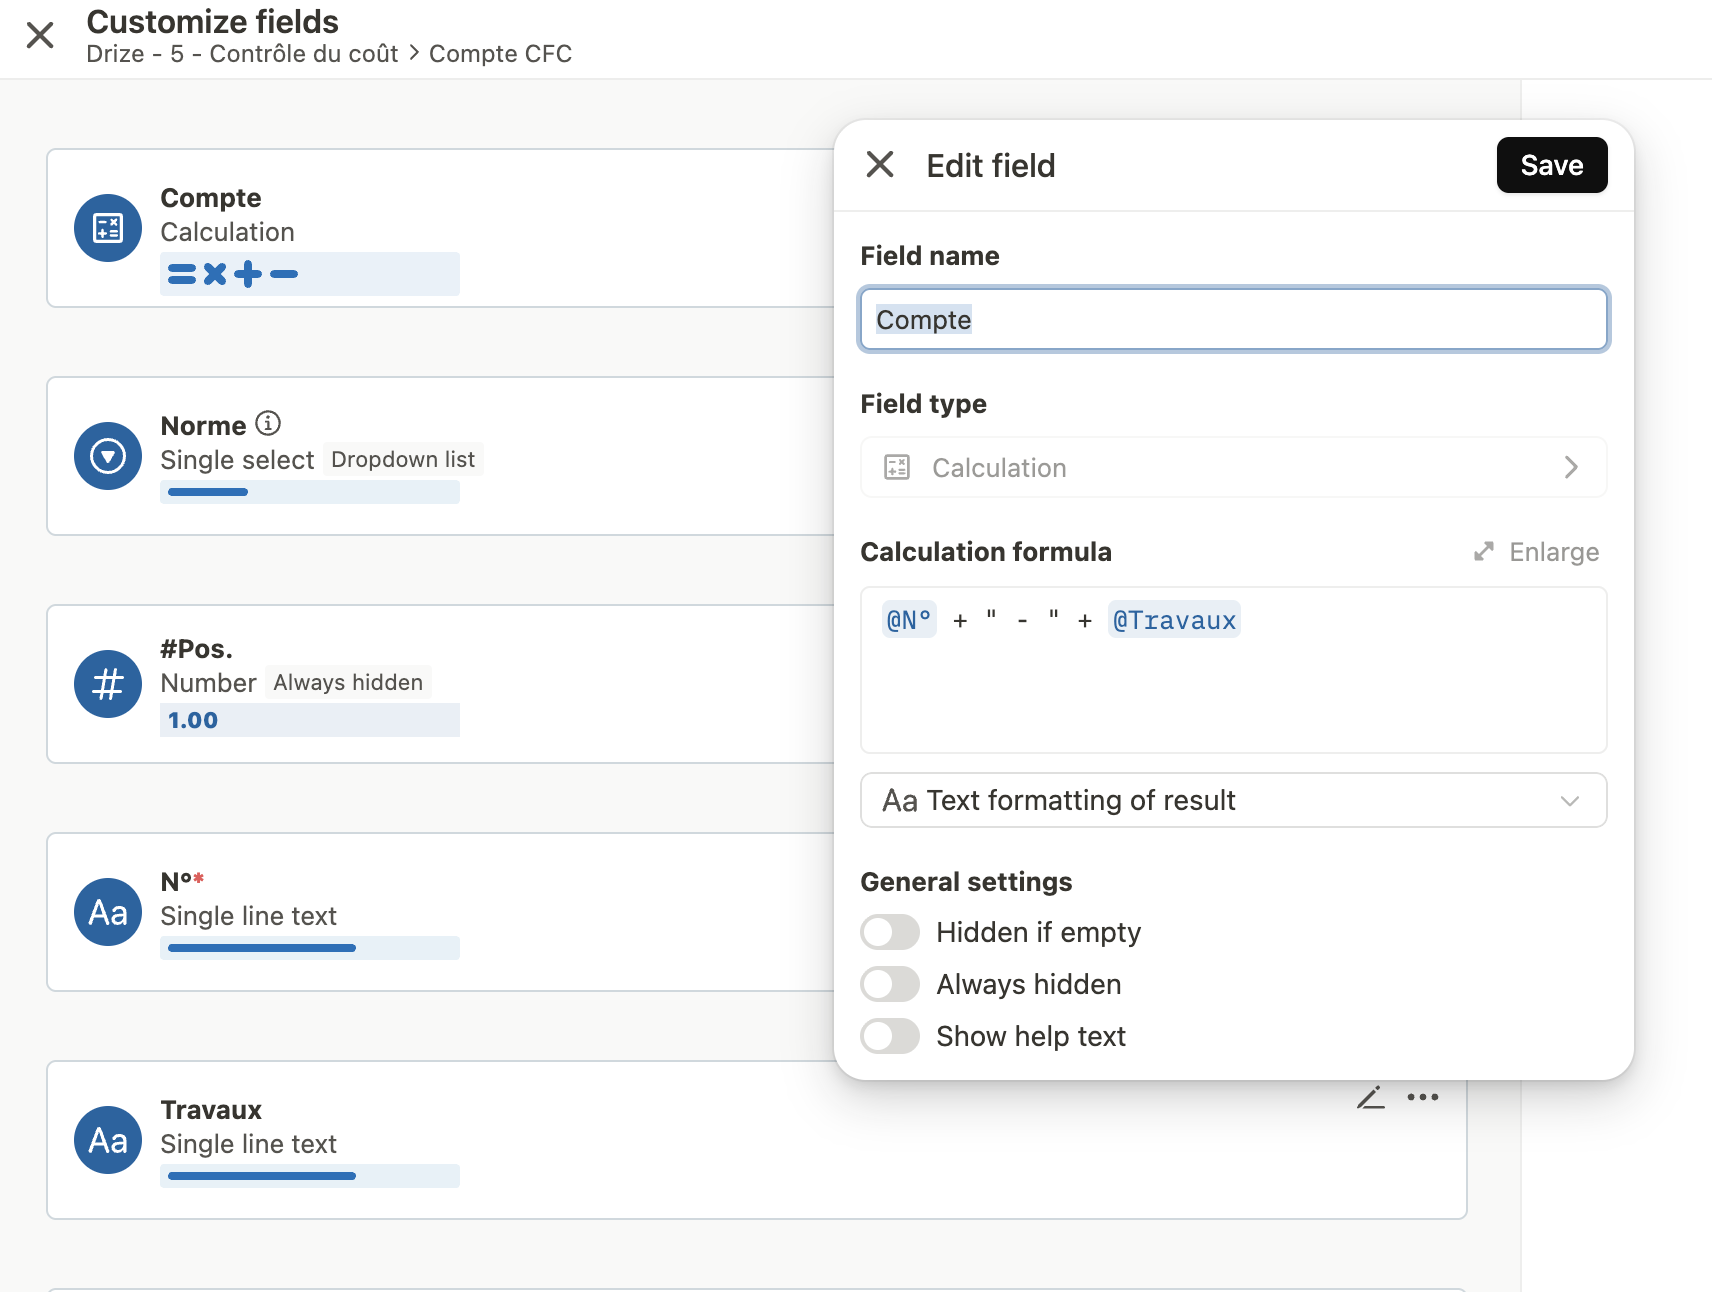Enable the Hidden if empty toggle
The height and width of the screenshot is (1292, 1712).
pyautogui.click(x=890, y=932)
